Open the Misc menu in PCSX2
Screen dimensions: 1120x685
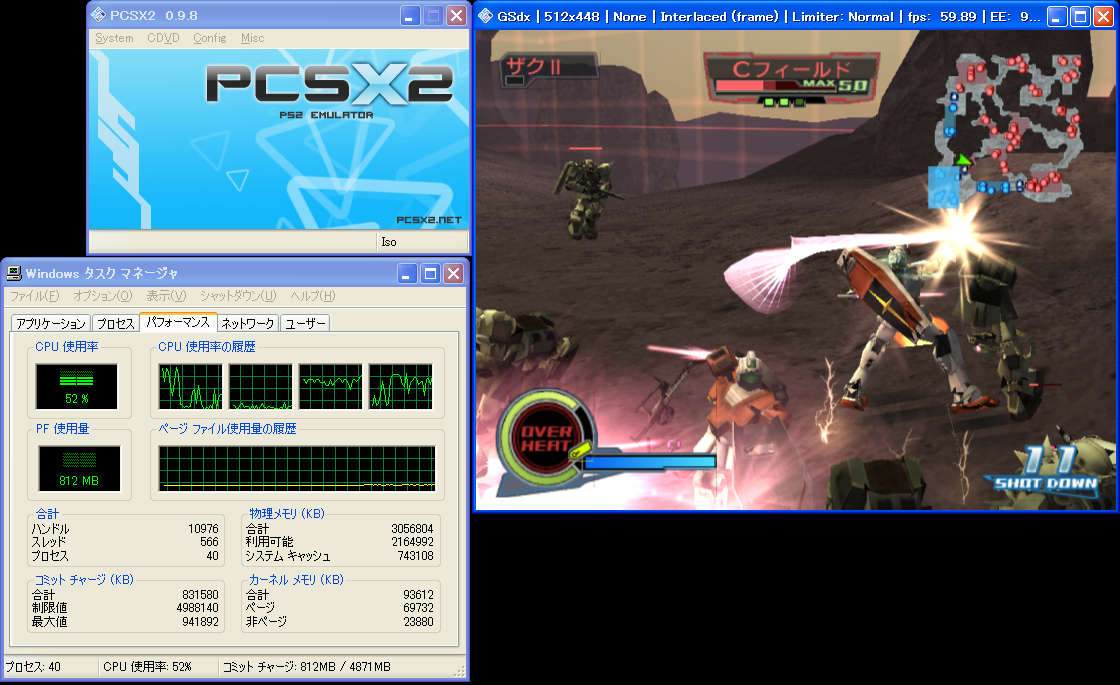252,38
